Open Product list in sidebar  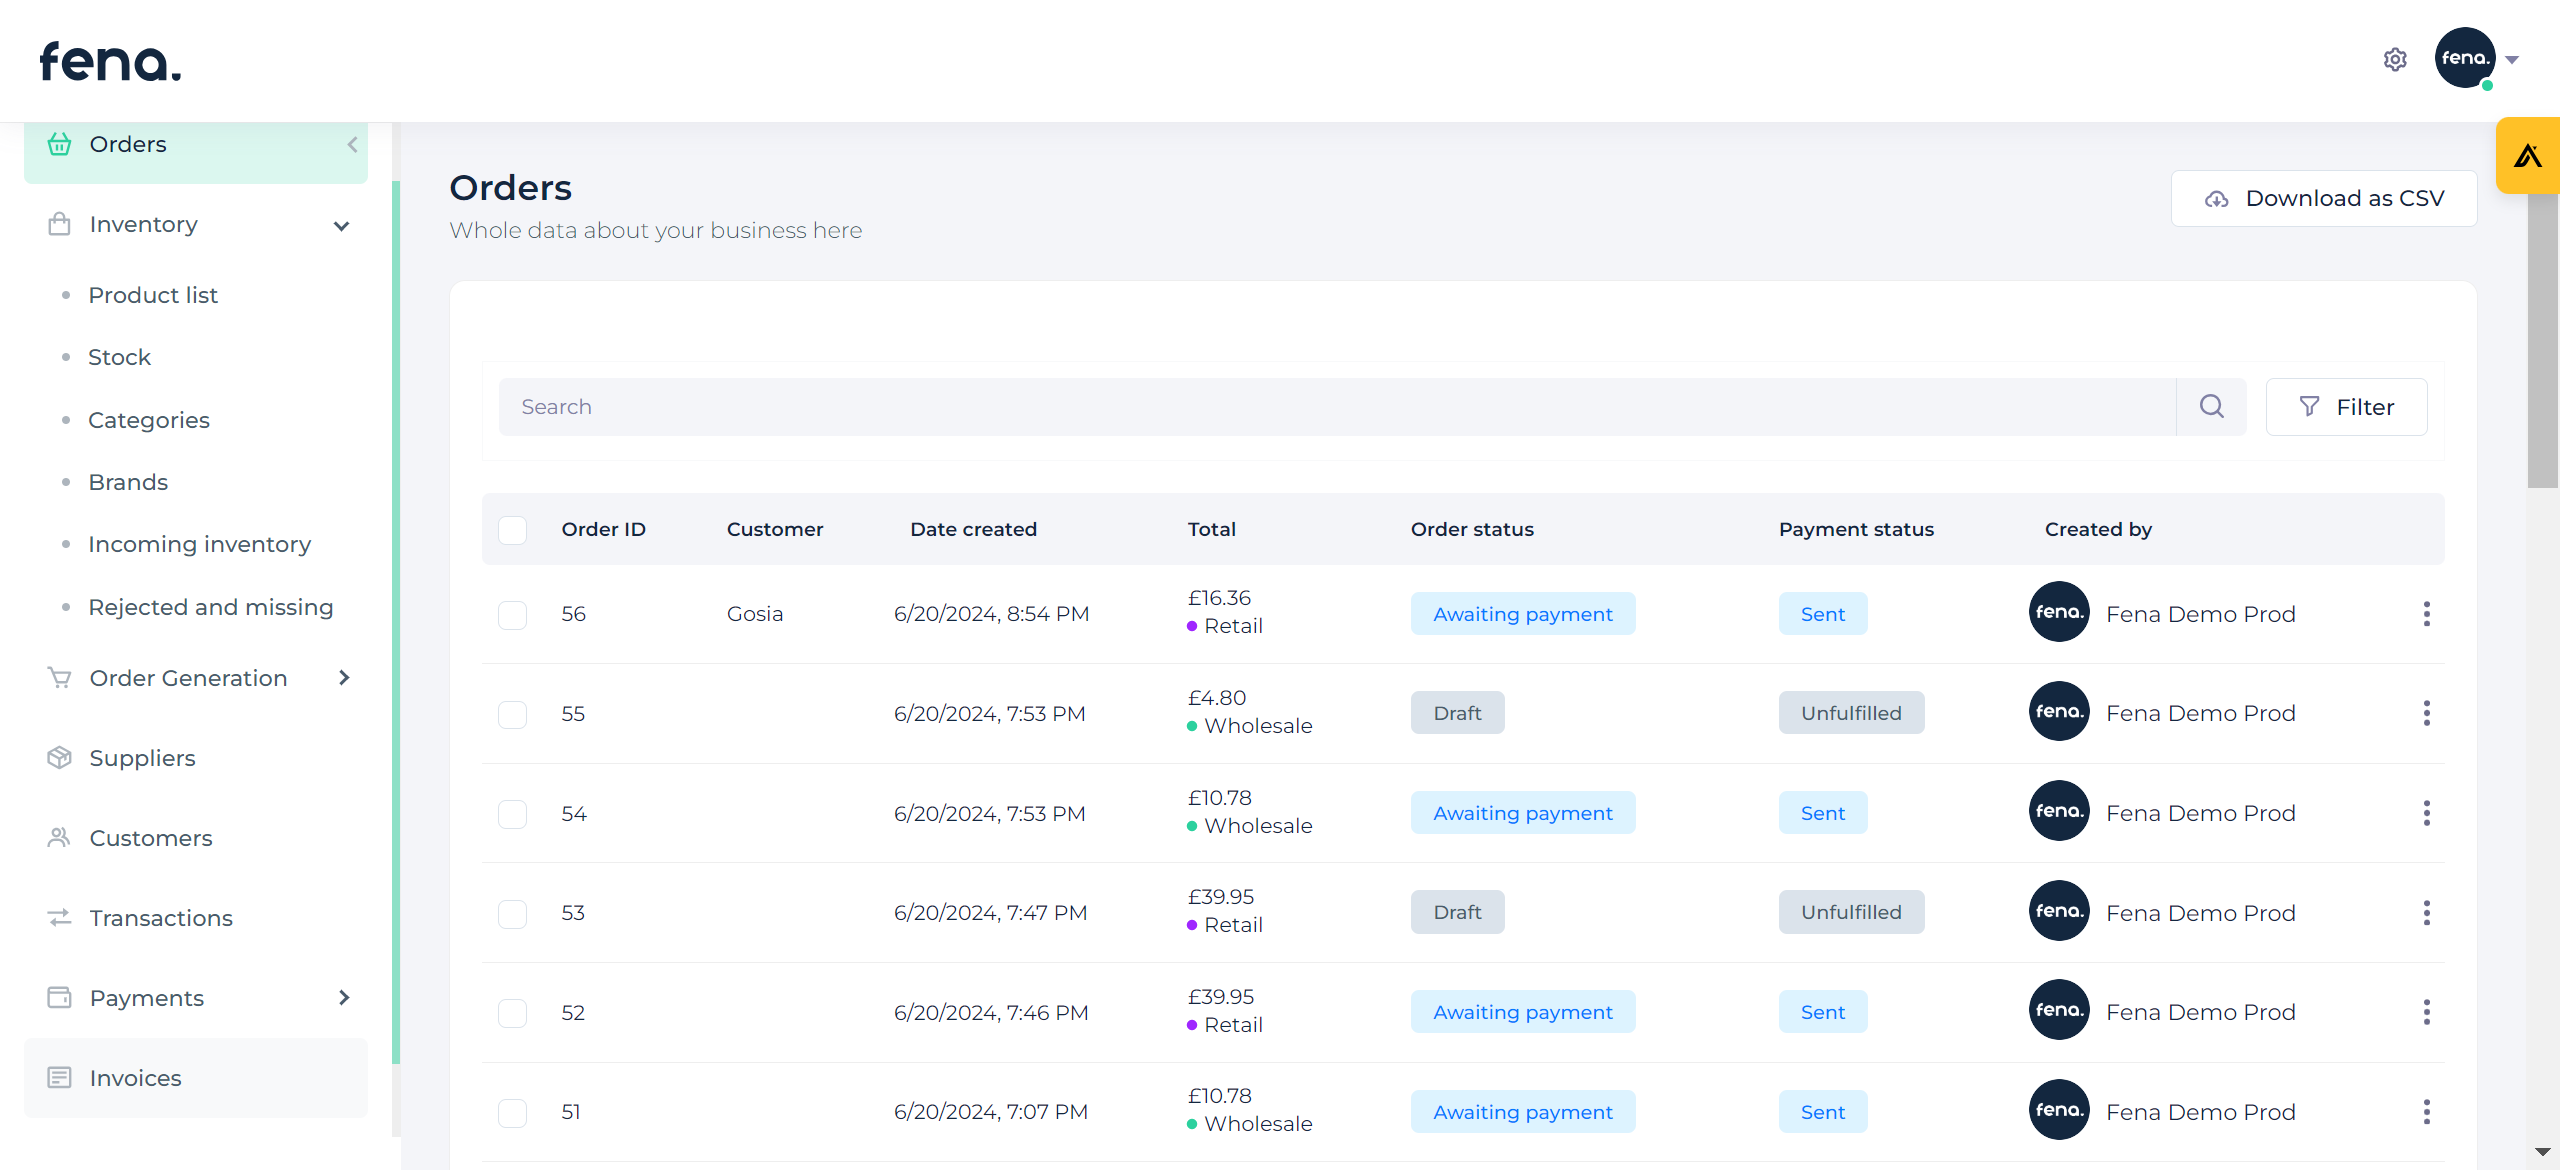pyautogui.click(x=153, y=295)
